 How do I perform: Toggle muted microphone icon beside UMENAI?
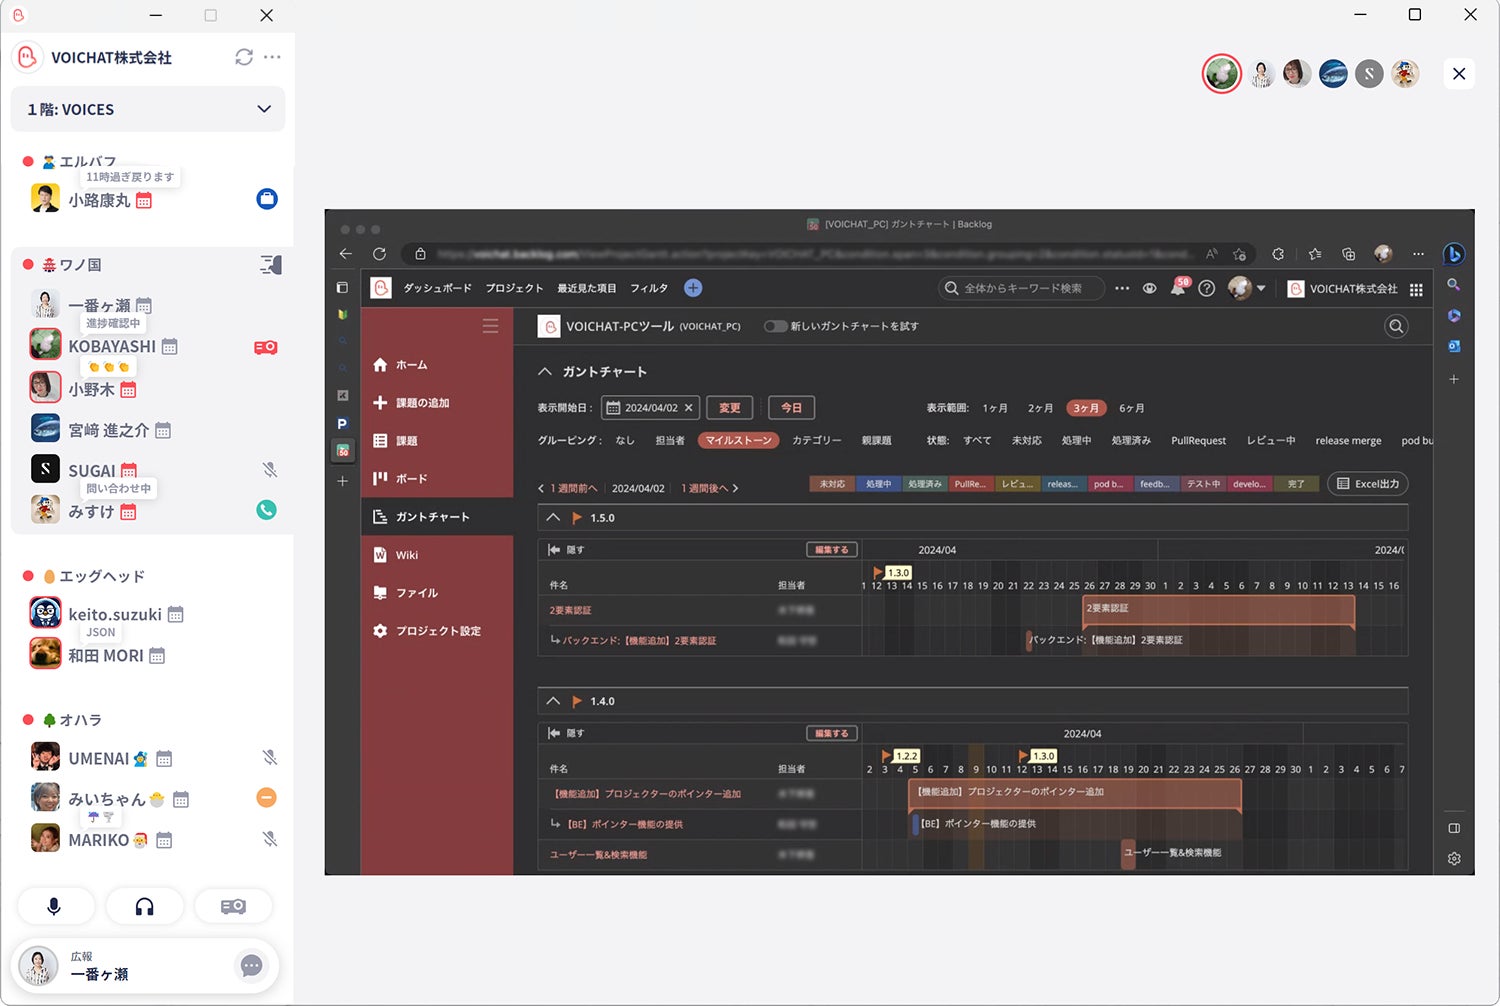click(269, 758)
